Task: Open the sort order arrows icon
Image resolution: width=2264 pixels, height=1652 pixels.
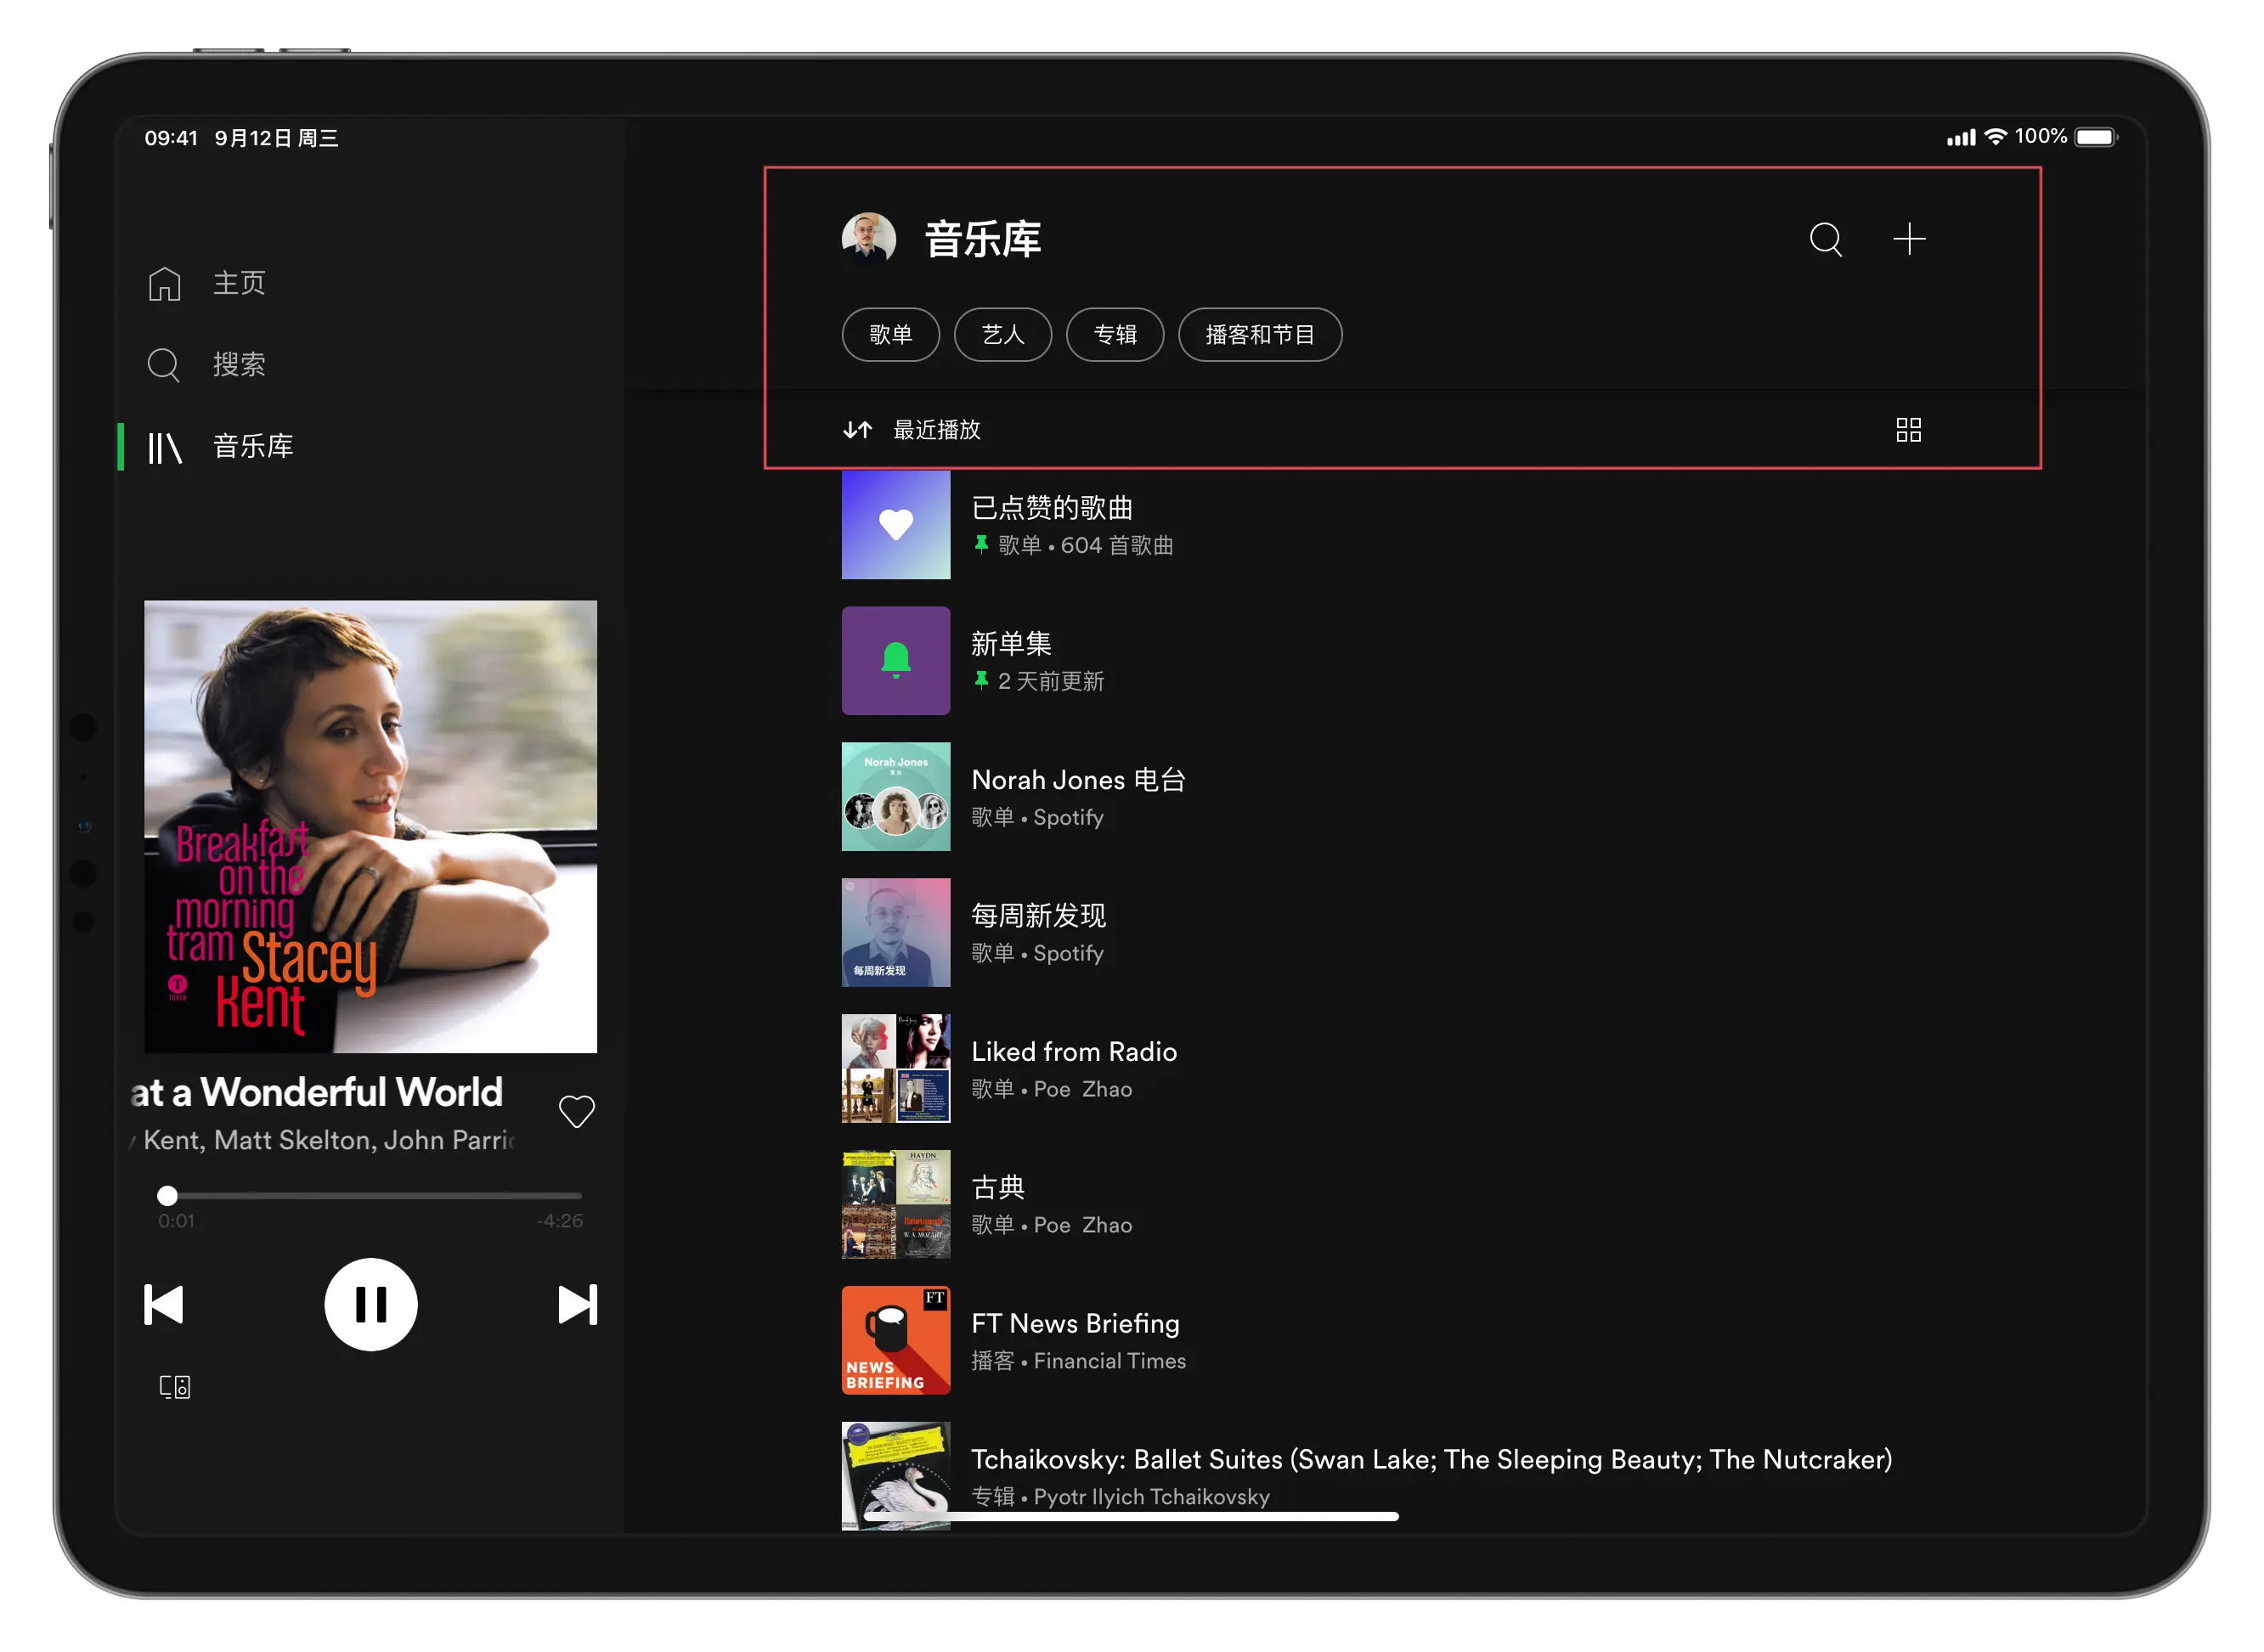Action: click(857, 430)
